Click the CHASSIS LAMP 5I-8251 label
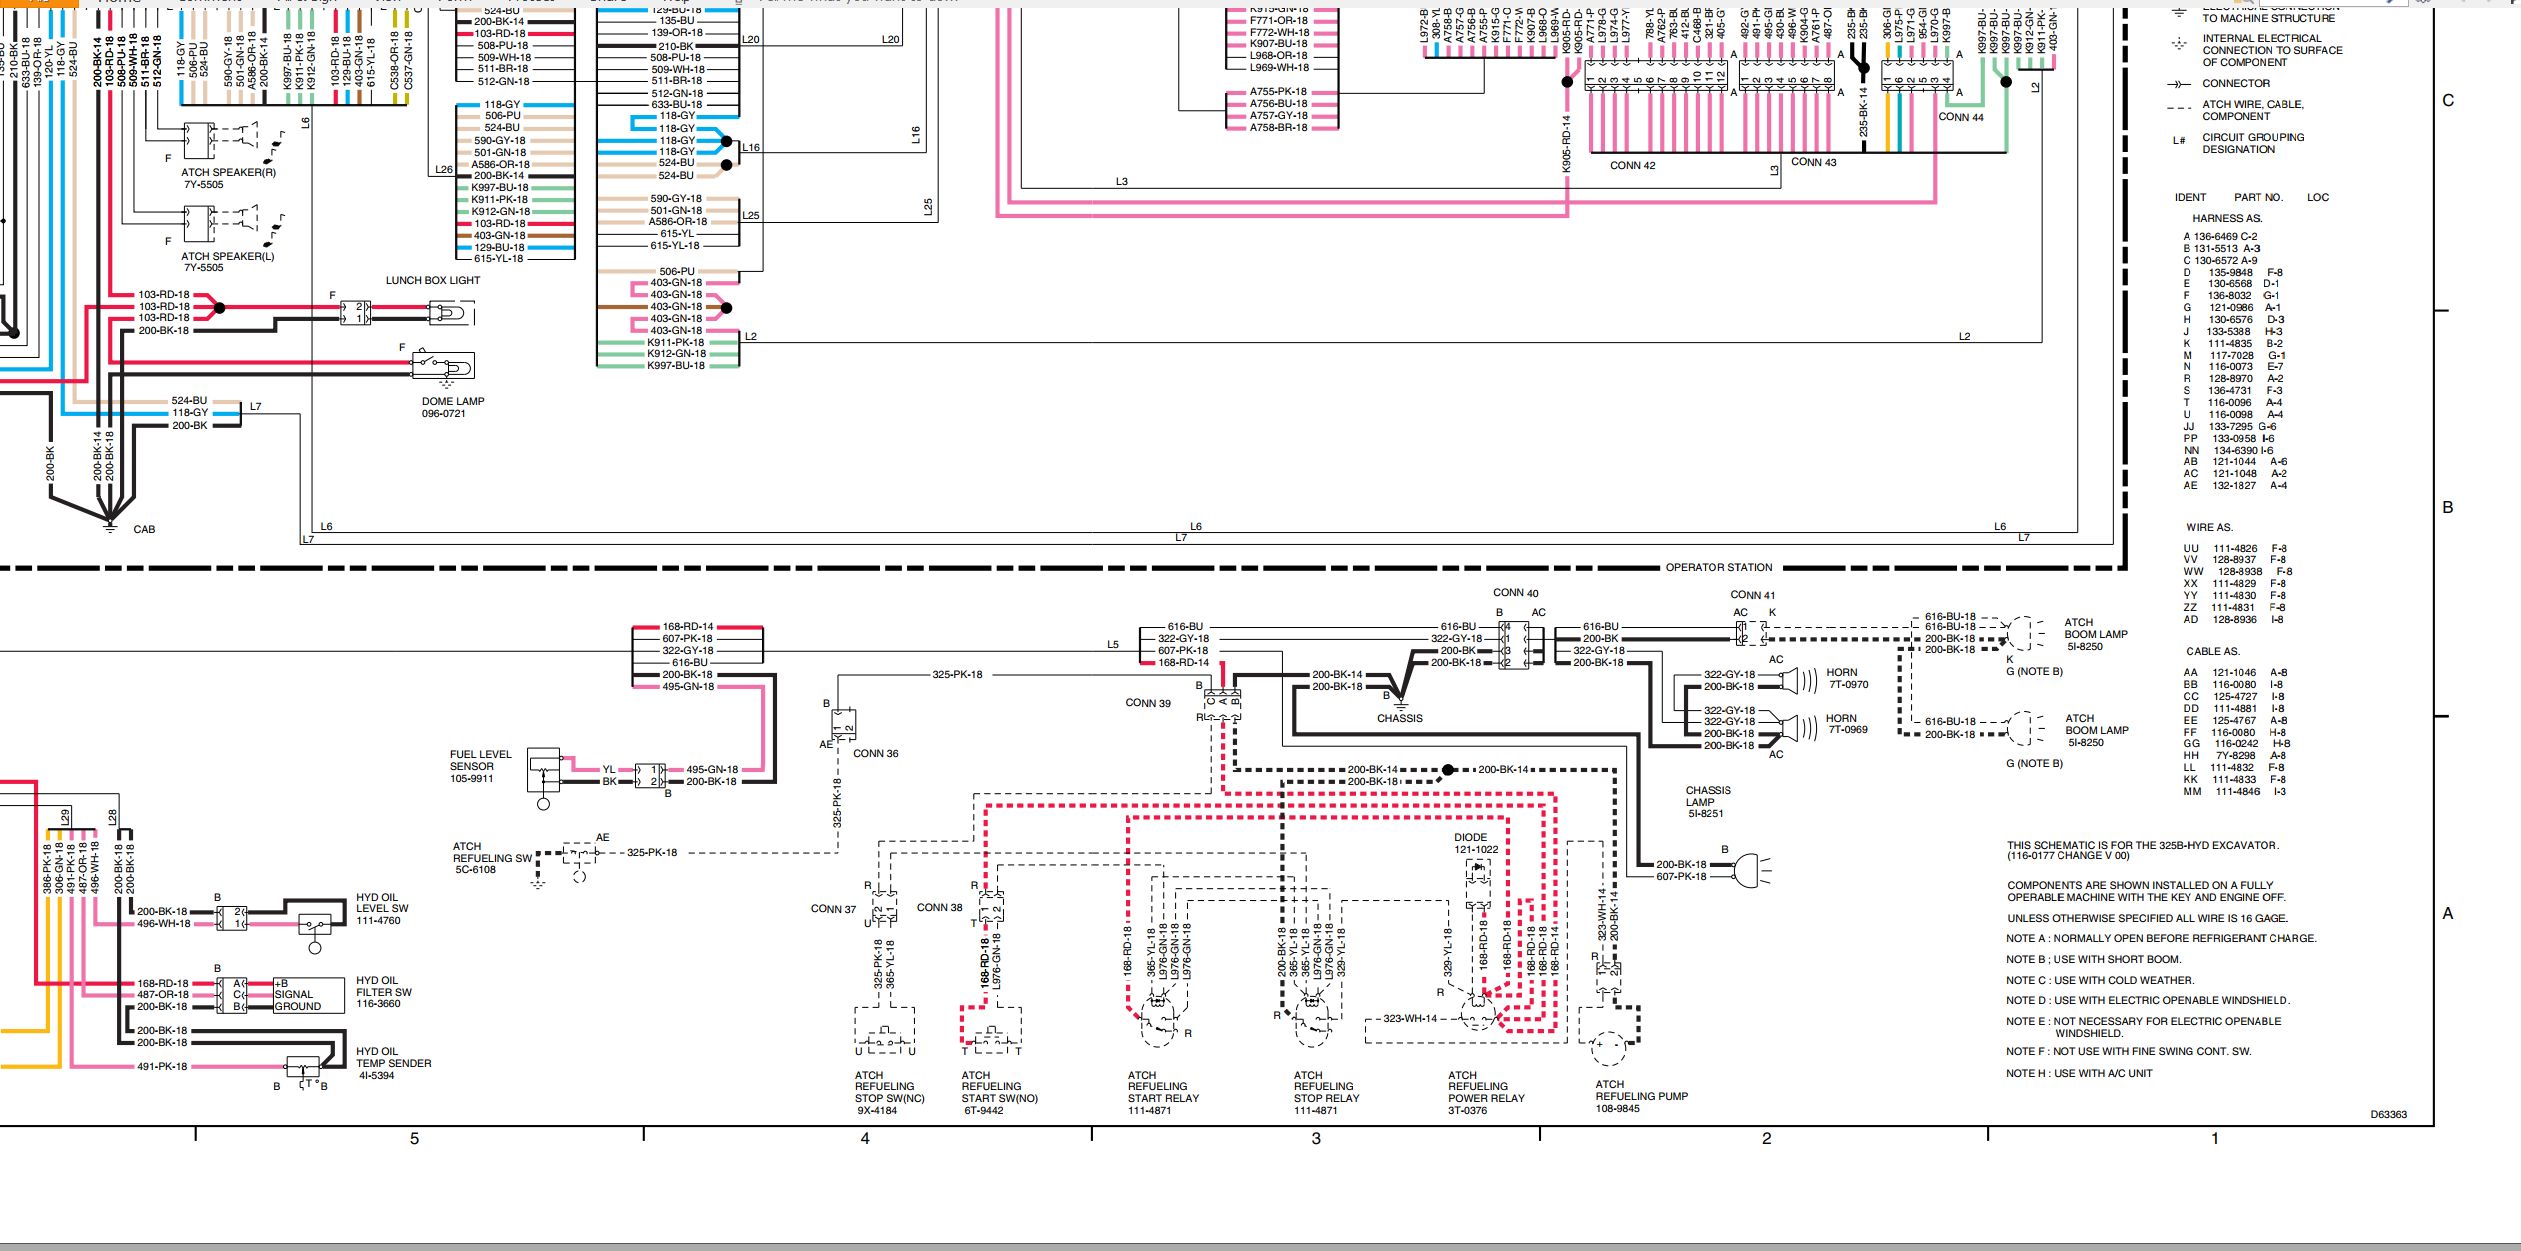 click(1708, 802)
